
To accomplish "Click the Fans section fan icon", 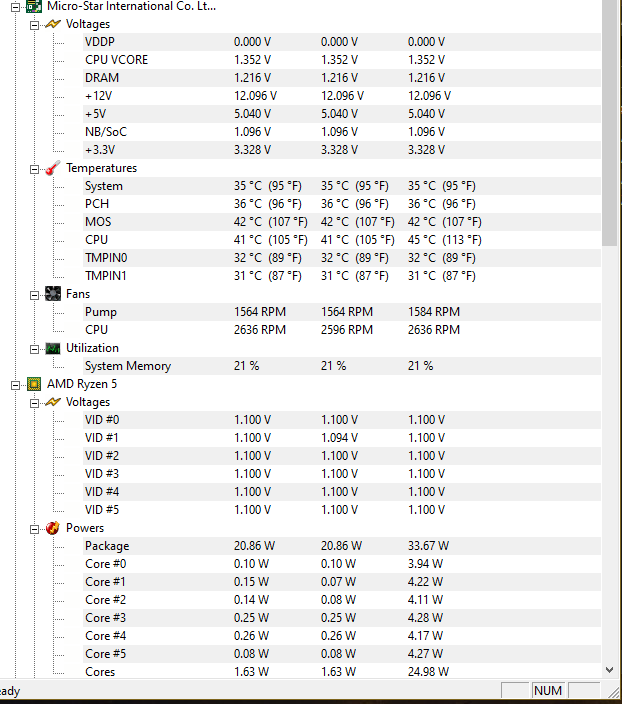I will tap(53, 294).
